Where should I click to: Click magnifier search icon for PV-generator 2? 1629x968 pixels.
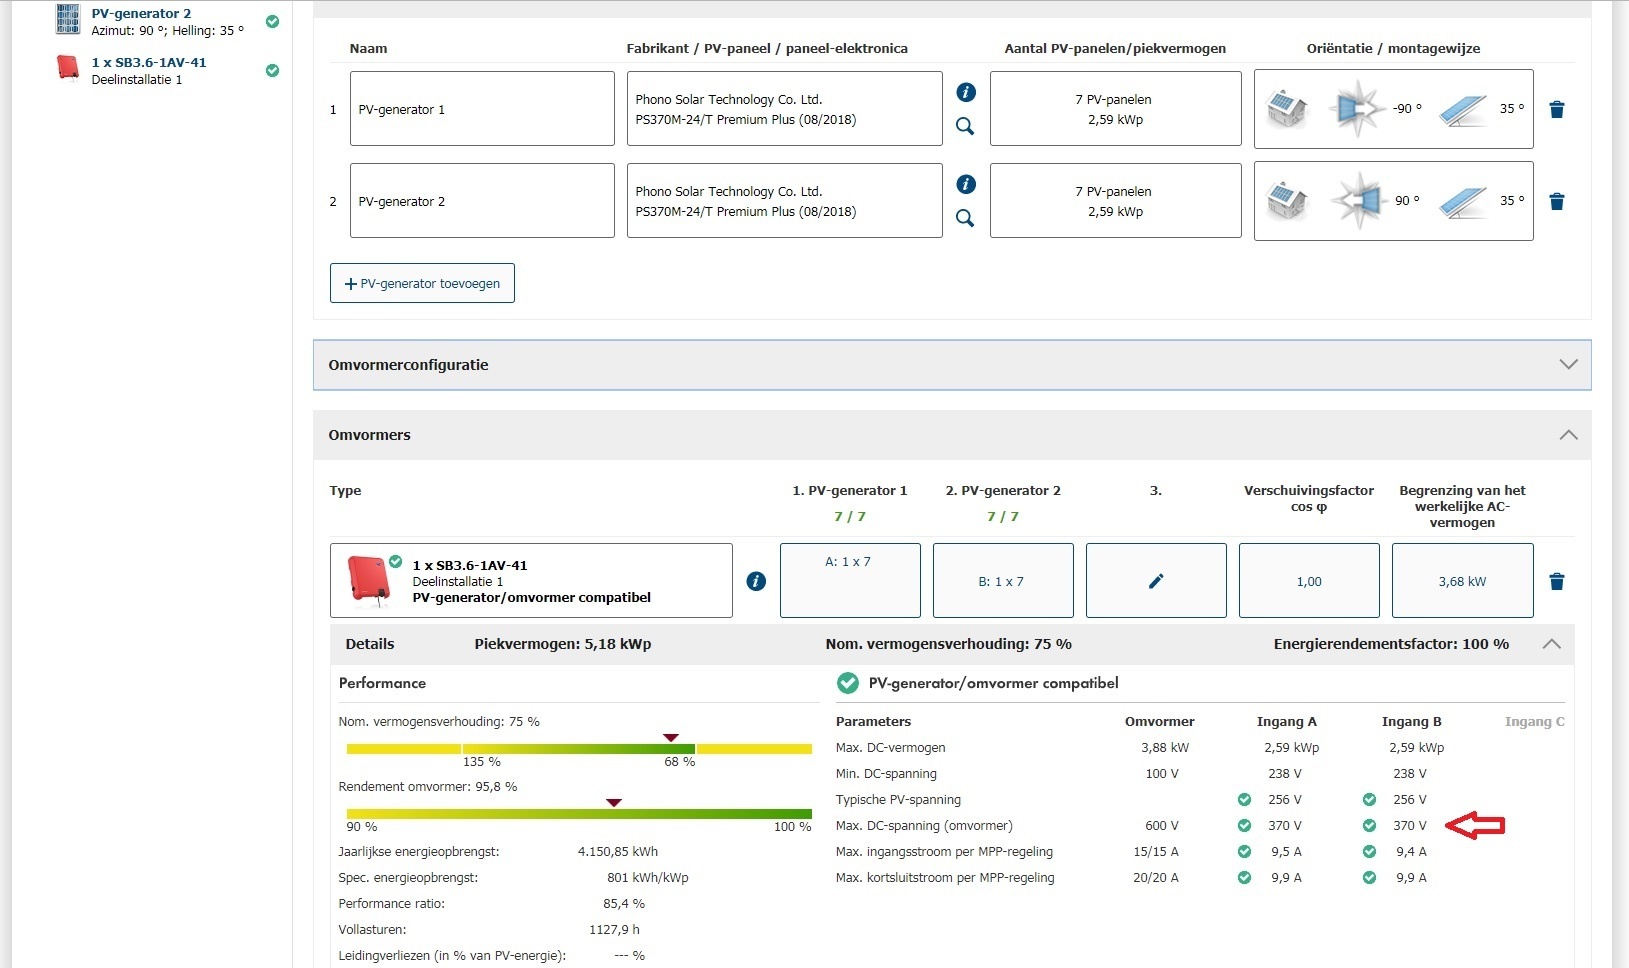click(965, 218)
